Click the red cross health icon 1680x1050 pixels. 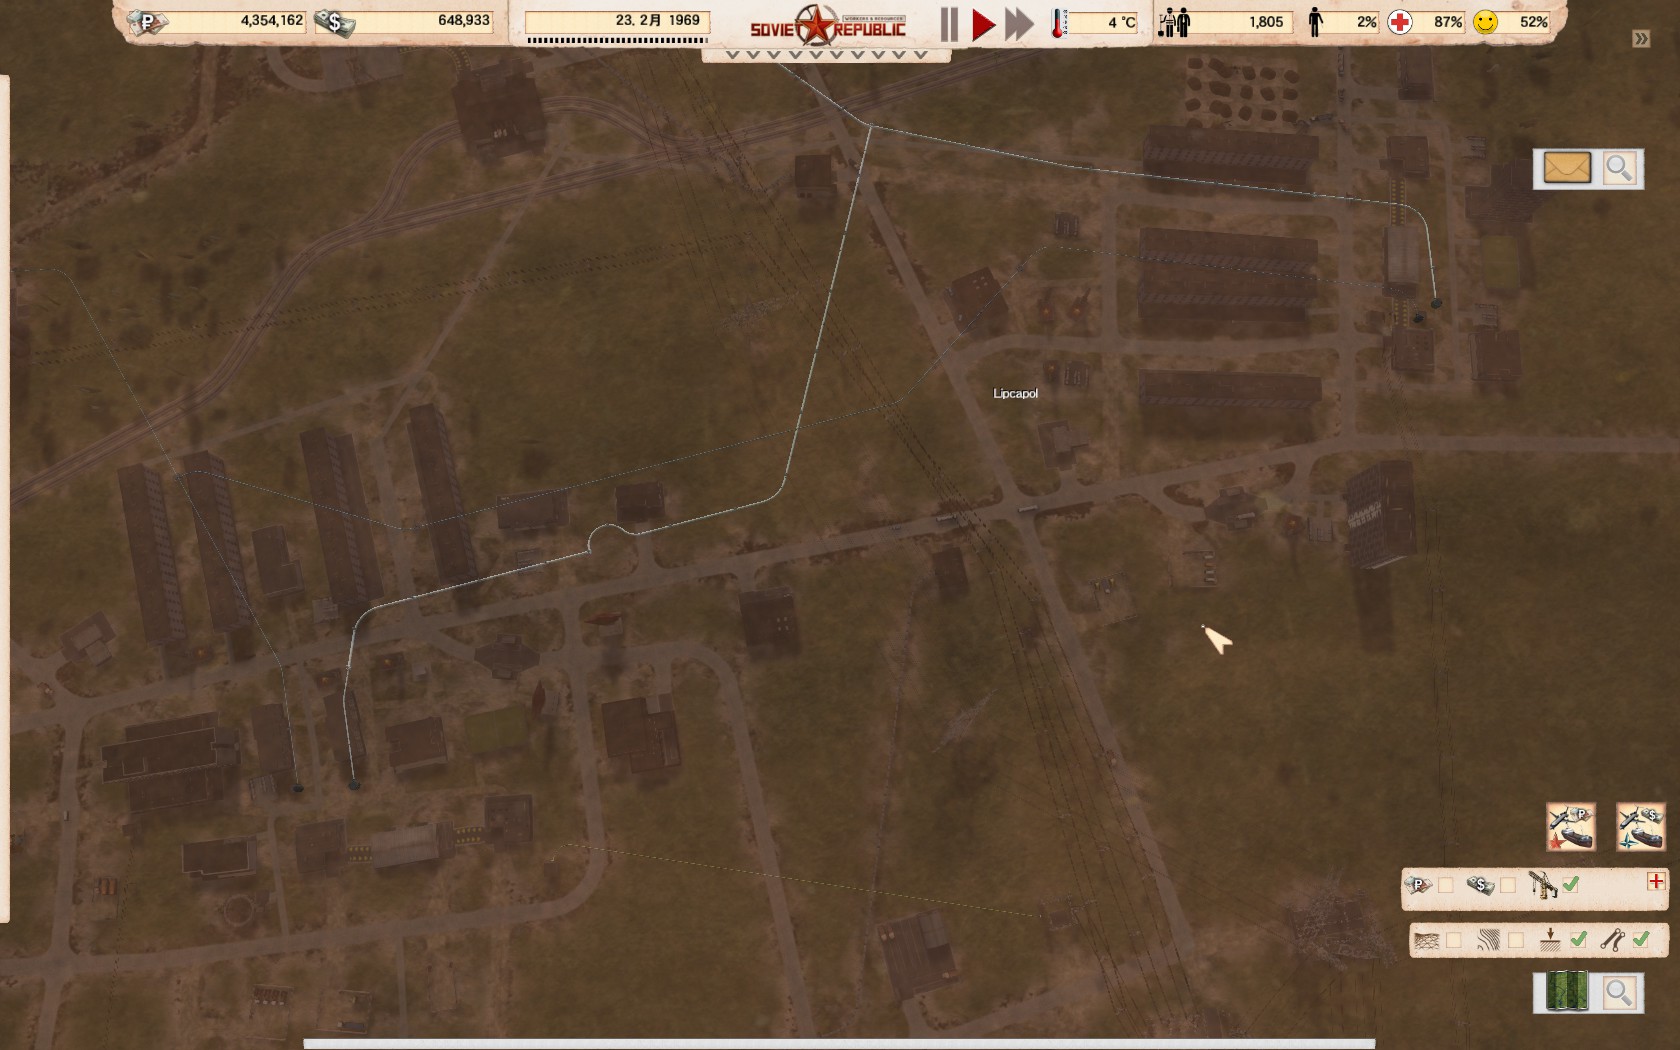[1400, 22]
